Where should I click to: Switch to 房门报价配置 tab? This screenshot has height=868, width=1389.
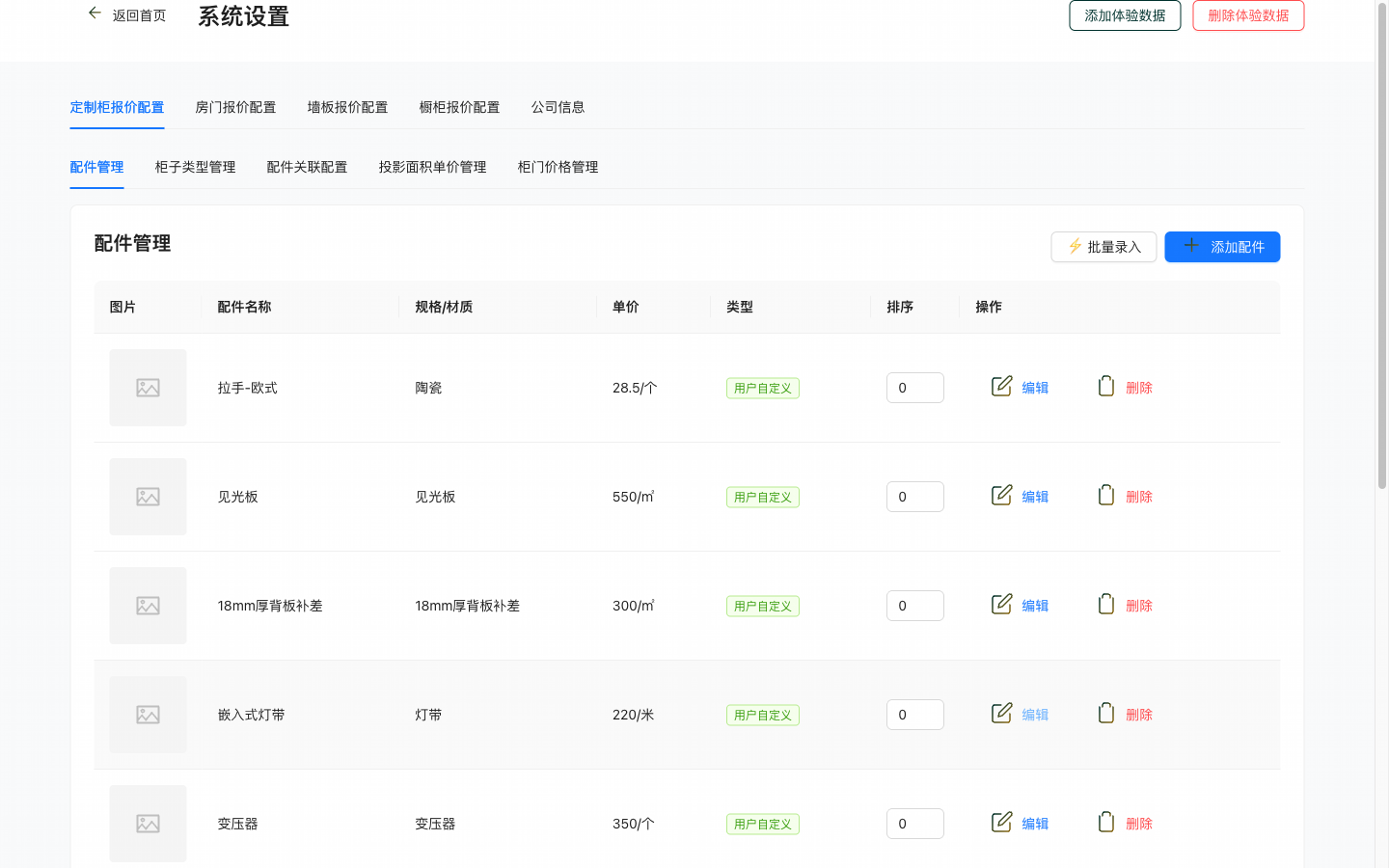[x=235, y=107]
